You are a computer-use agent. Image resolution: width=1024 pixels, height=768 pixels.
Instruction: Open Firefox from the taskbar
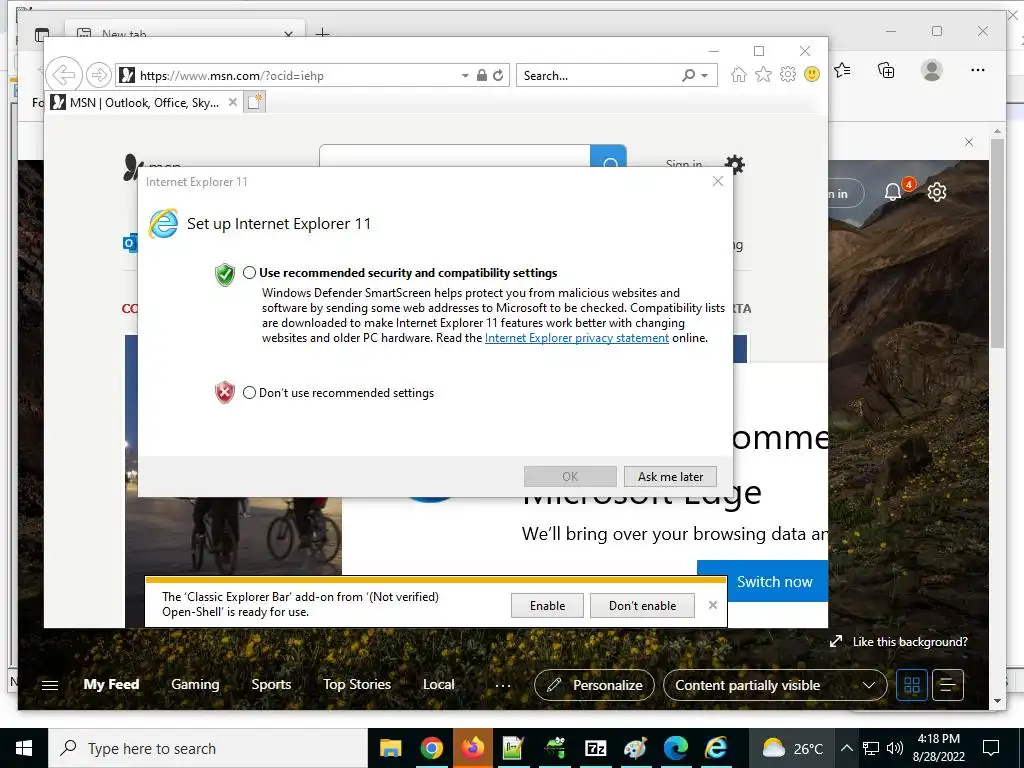472,748
